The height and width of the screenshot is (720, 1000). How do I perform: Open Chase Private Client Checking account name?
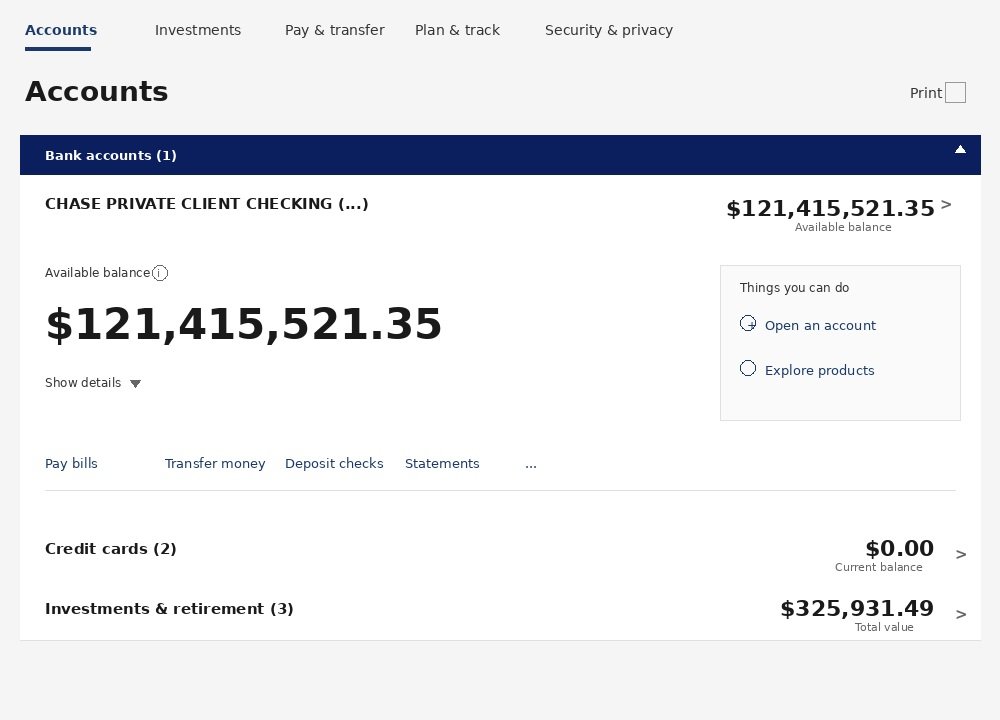click(207, 204)
